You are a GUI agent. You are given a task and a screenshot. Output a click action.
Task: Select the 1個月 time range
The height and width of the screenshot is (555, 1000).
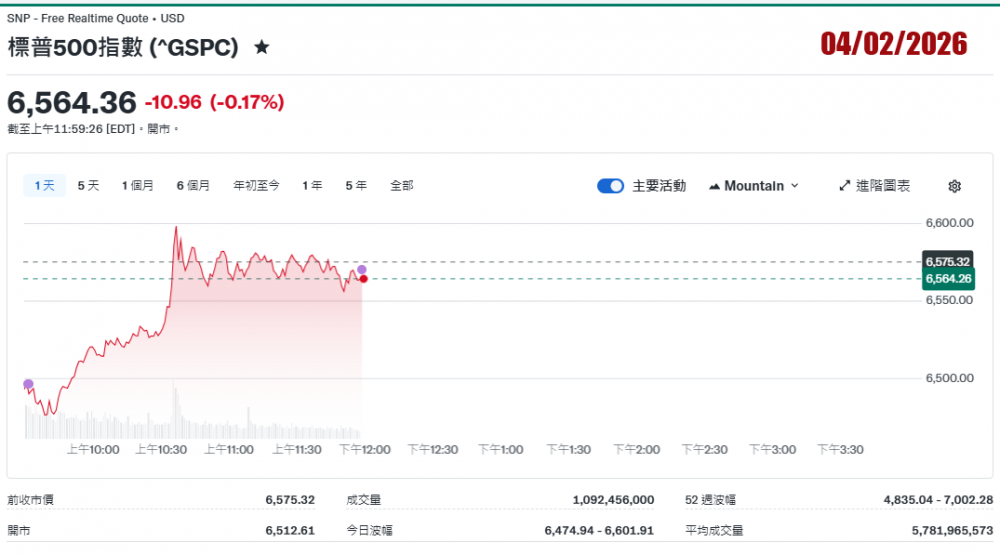click(x=138, y=185)
